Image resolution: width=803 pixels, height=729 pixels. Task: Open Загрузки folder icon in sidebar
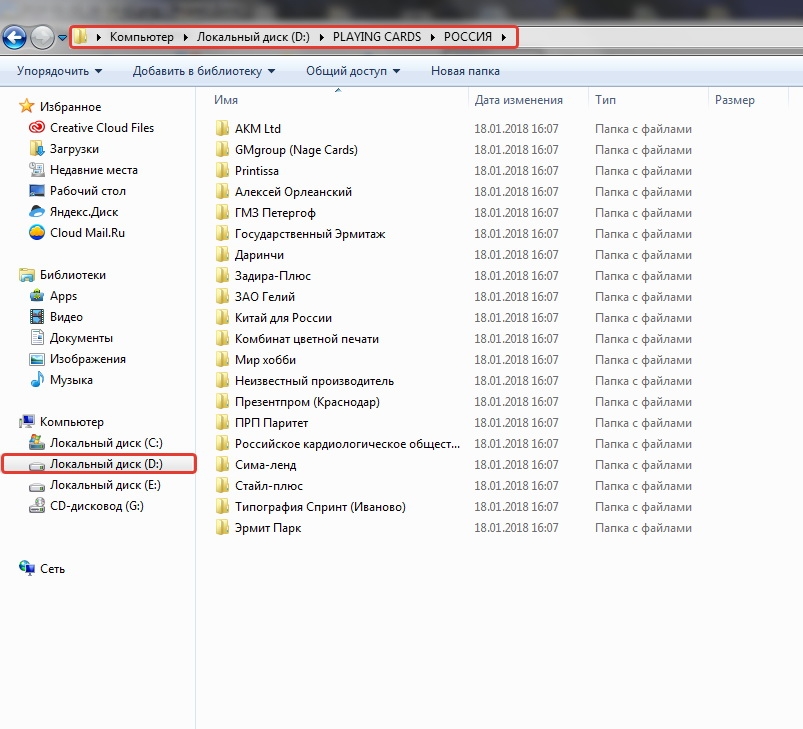(37, 148)
